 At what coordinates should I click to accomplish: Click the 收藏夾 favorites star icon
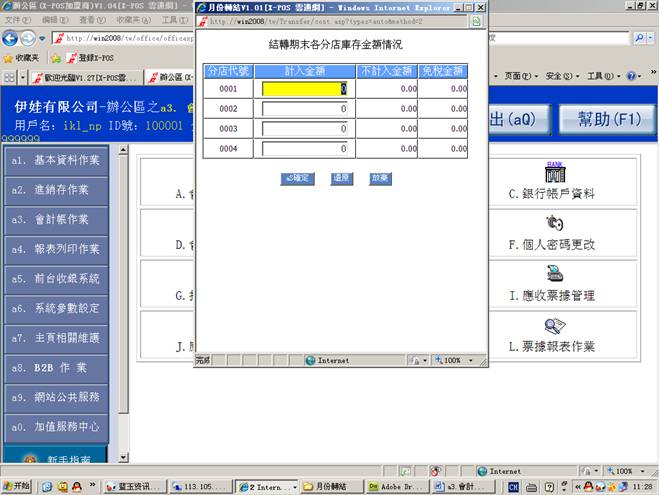click(x=8, y=58)
